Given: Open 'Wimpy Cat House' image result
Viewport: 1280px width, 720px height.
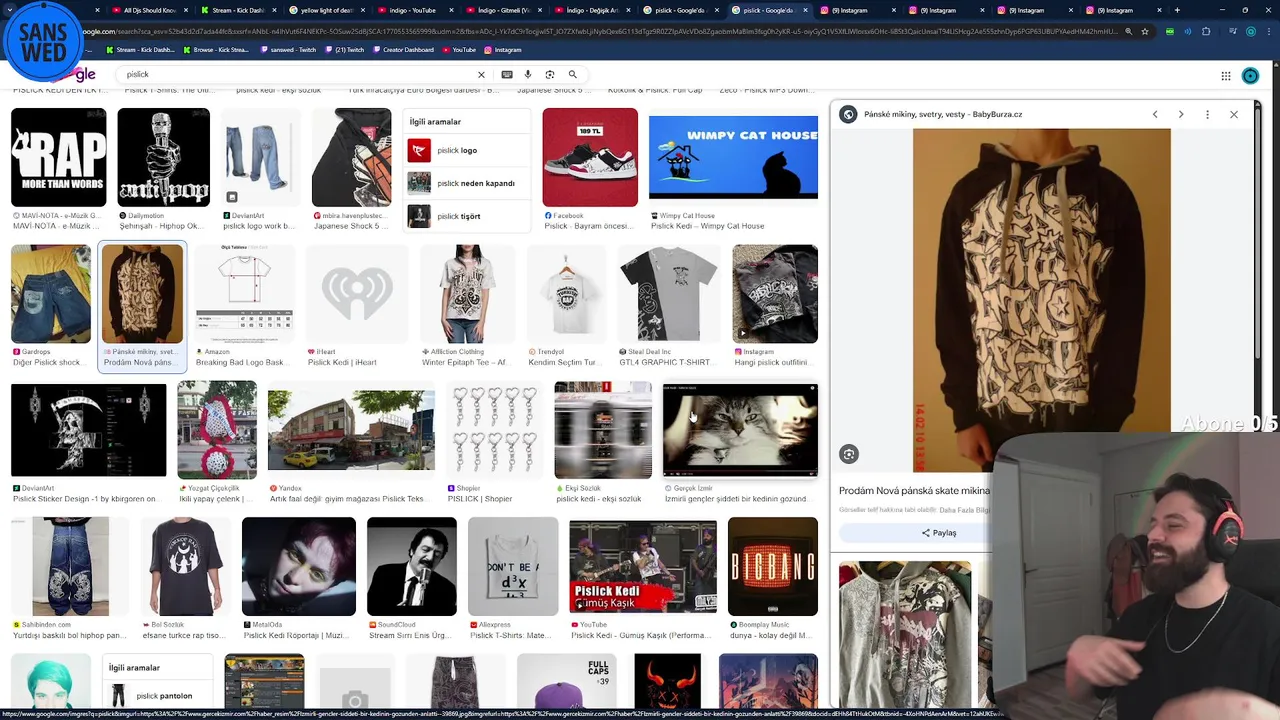Looking at the screenshot, I should point(733,157).
